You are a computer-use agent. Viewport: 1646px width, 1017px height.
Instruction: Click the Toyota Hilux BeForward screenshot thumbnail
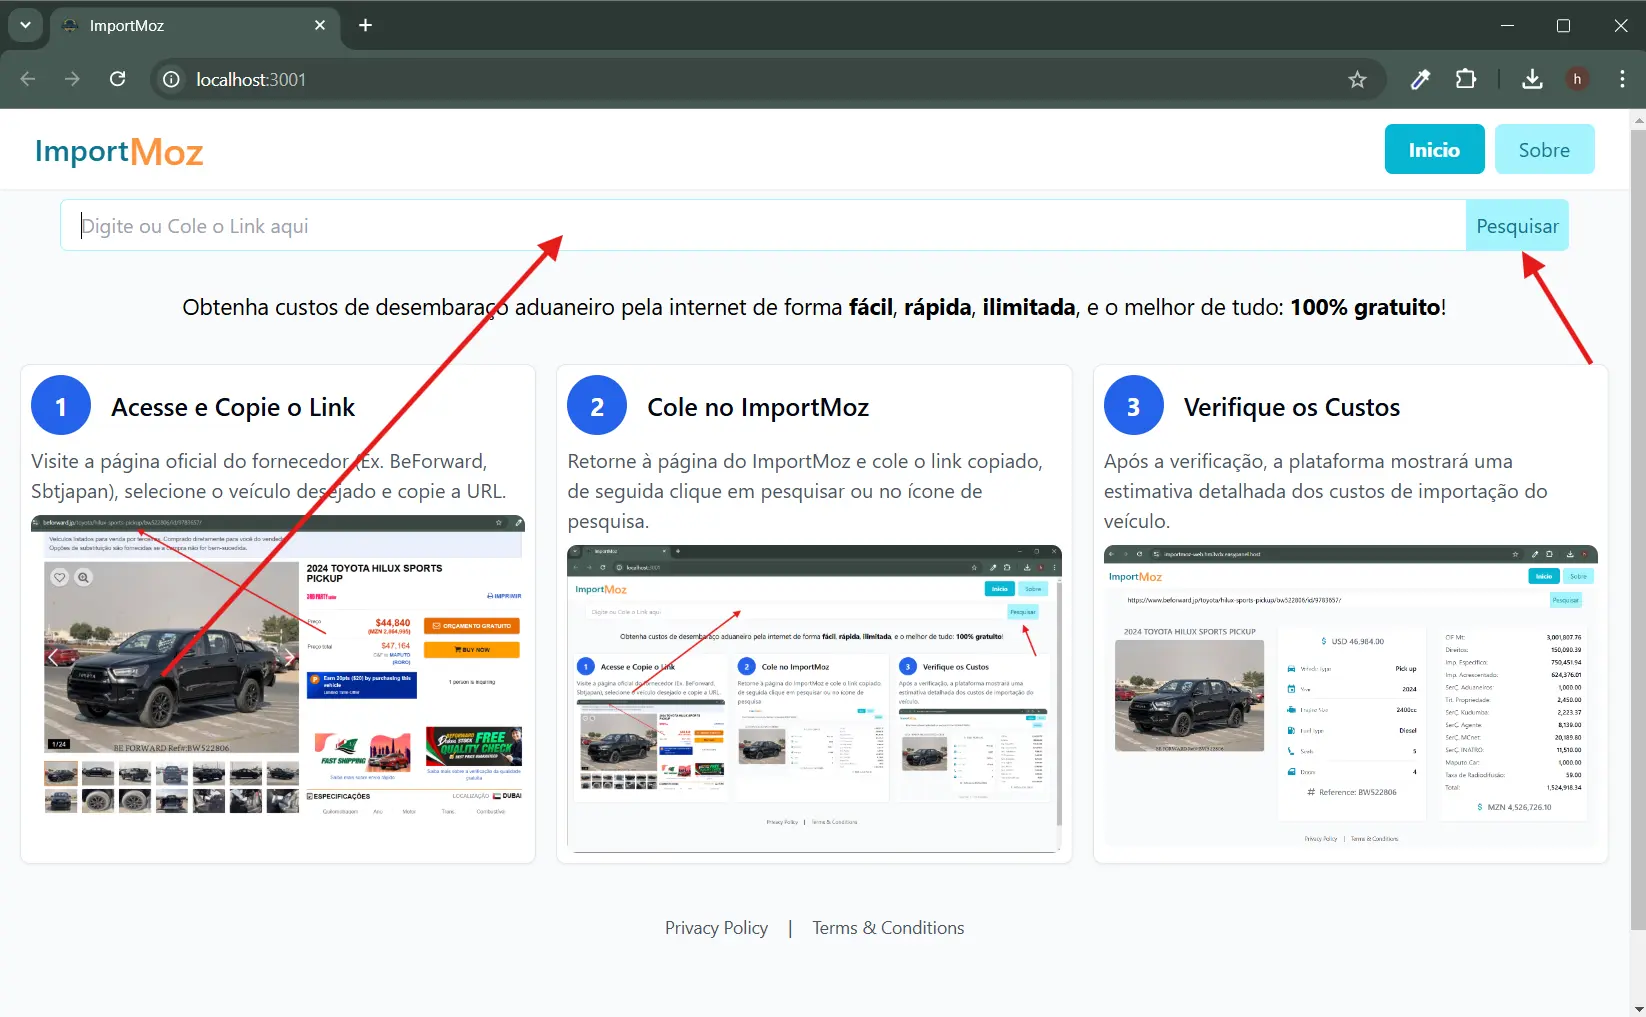click(278, 666)
